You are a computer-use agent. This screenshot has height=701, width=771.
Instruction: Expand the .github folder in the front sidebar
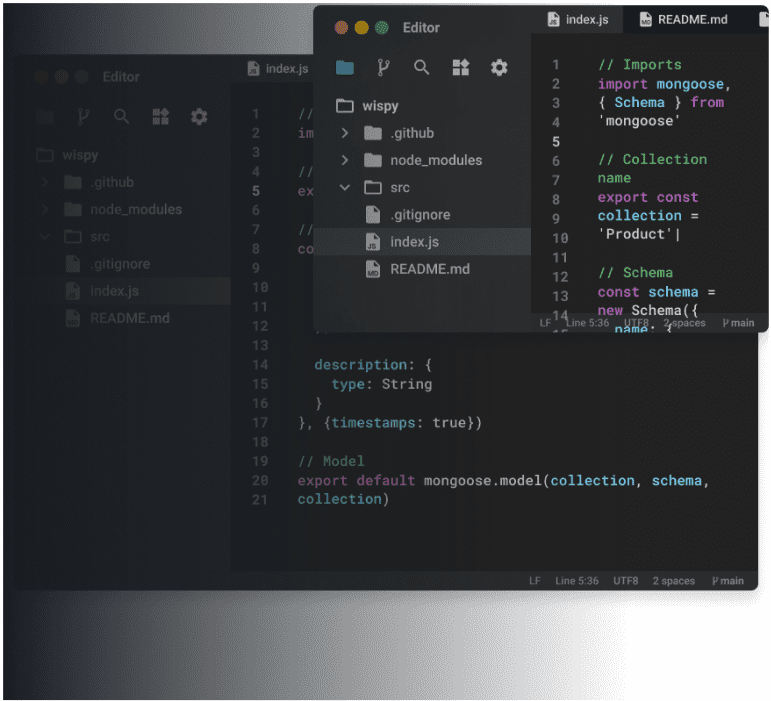345,133
